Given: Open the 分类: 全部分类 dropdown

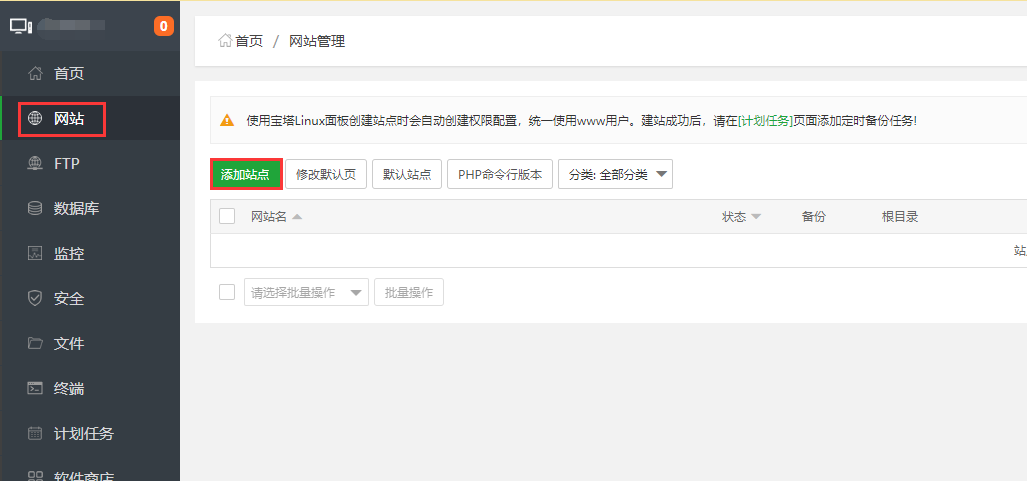Looking at the screenshot, I should coord(615,174).
